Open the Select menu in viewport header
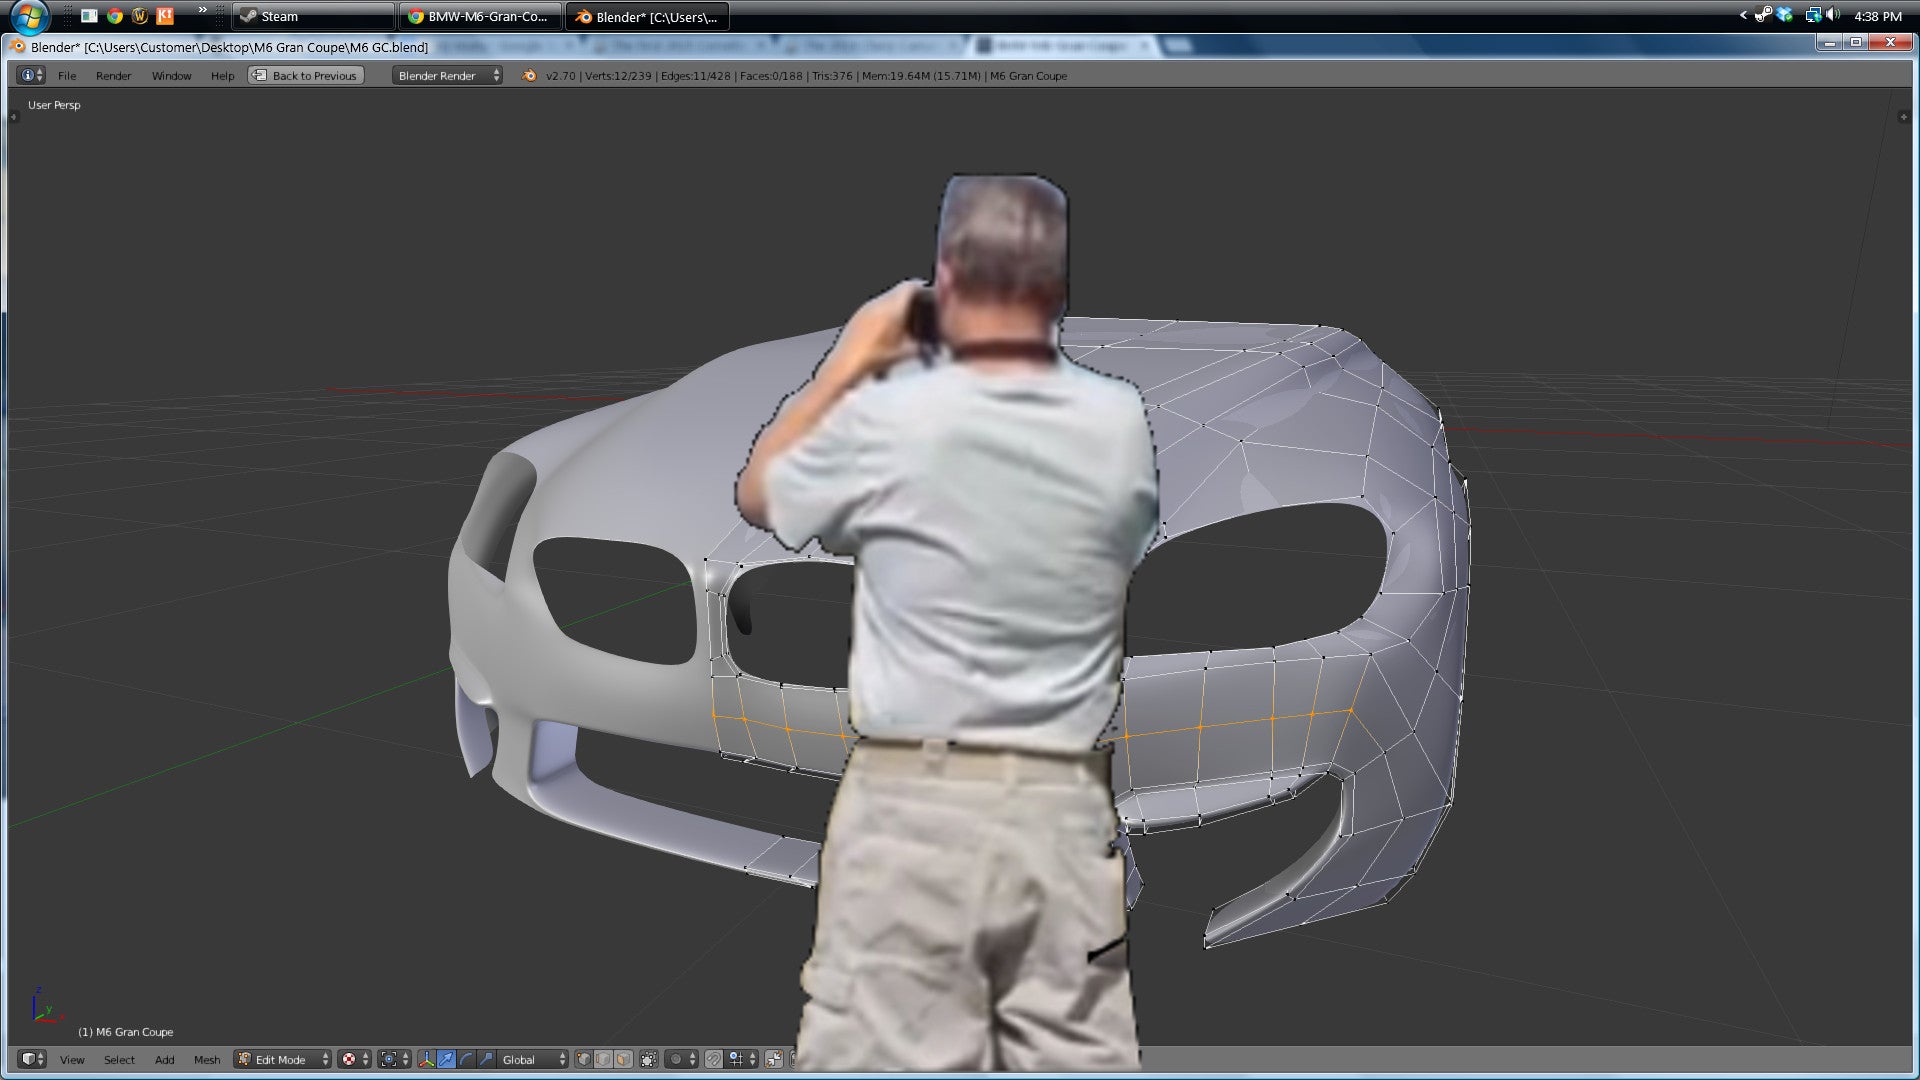 tap(119, 1060)
